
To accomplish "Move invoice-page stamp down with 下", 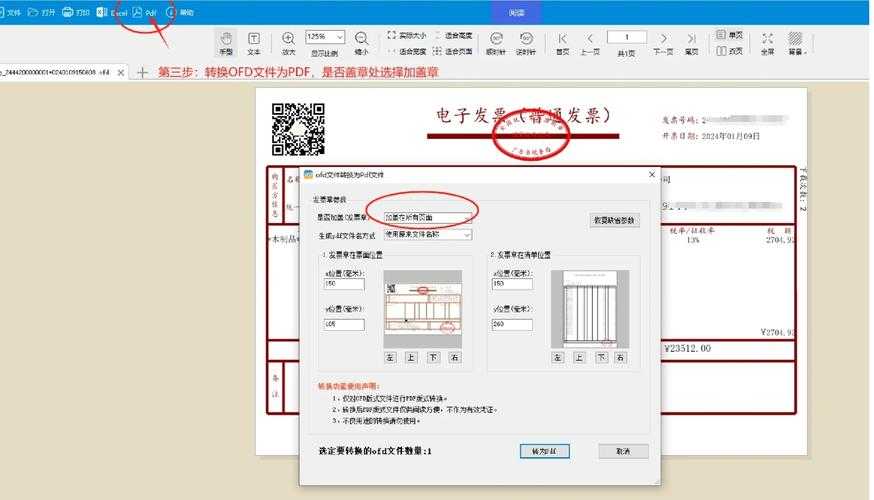I will pos(434,358).
